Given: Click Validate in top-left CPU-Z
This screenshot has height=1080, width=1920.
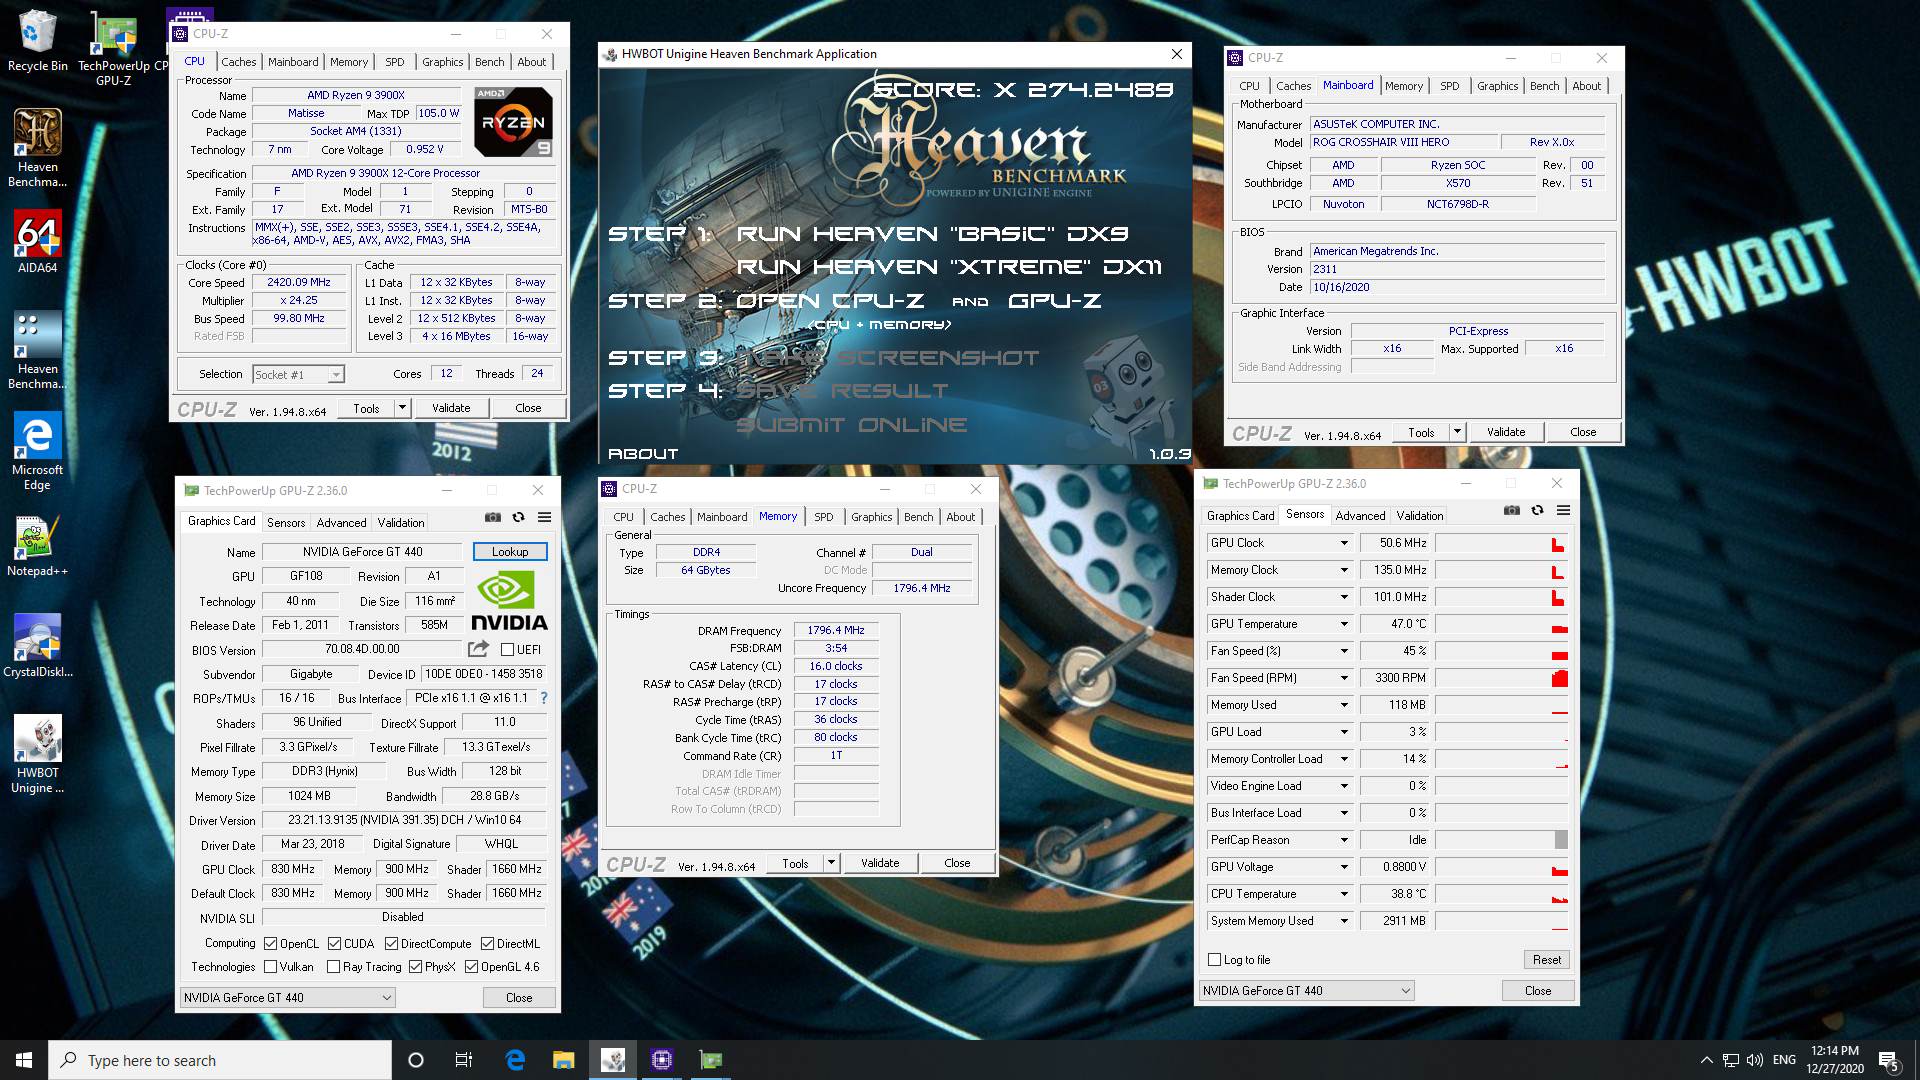Looking at the screenshot, I should coord(451,408).
